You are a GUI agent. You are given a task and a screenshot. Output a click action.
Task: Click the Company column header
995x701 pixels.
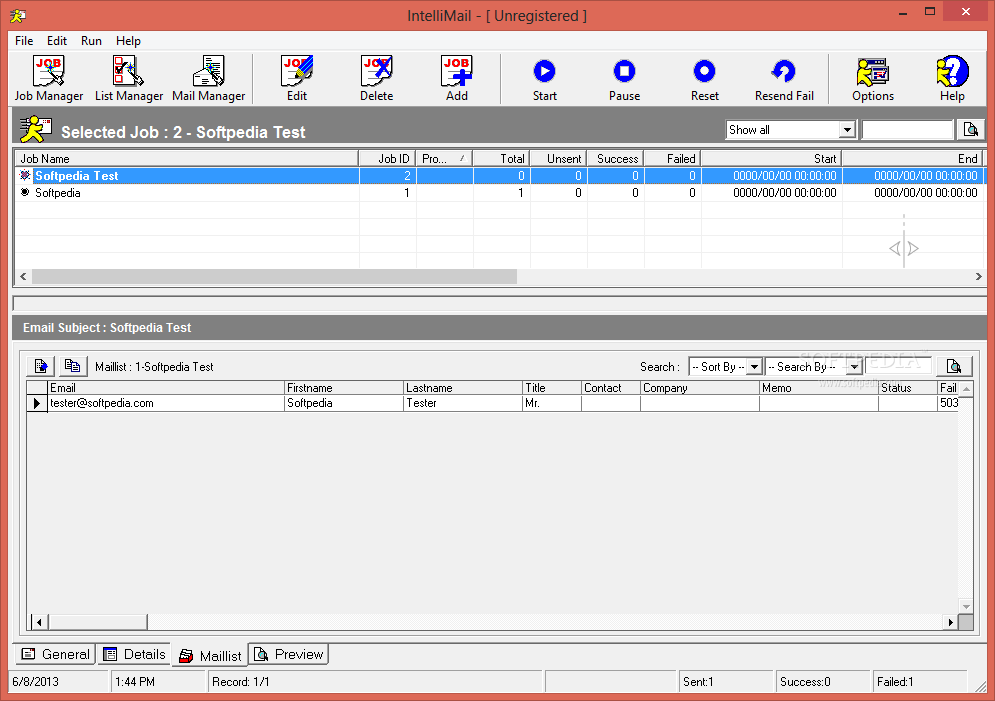click(x=700, y=388)
